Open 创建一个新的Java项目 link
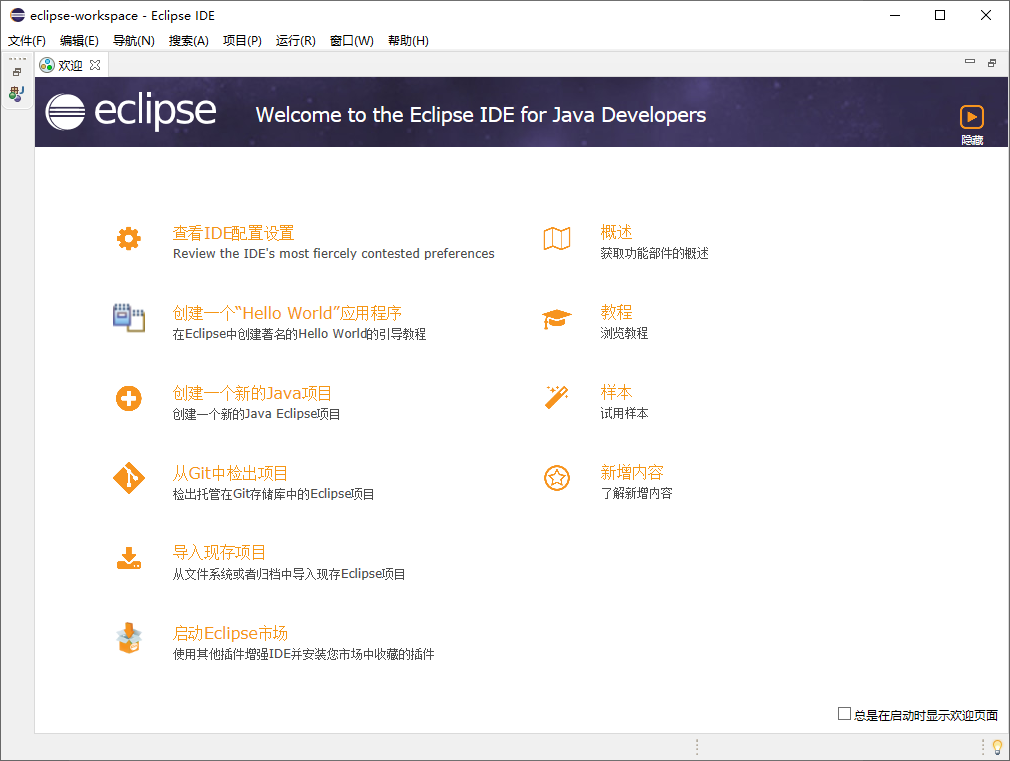Image resolution: width=1010 pixels, height=761 pixels. tap(252, 393)
